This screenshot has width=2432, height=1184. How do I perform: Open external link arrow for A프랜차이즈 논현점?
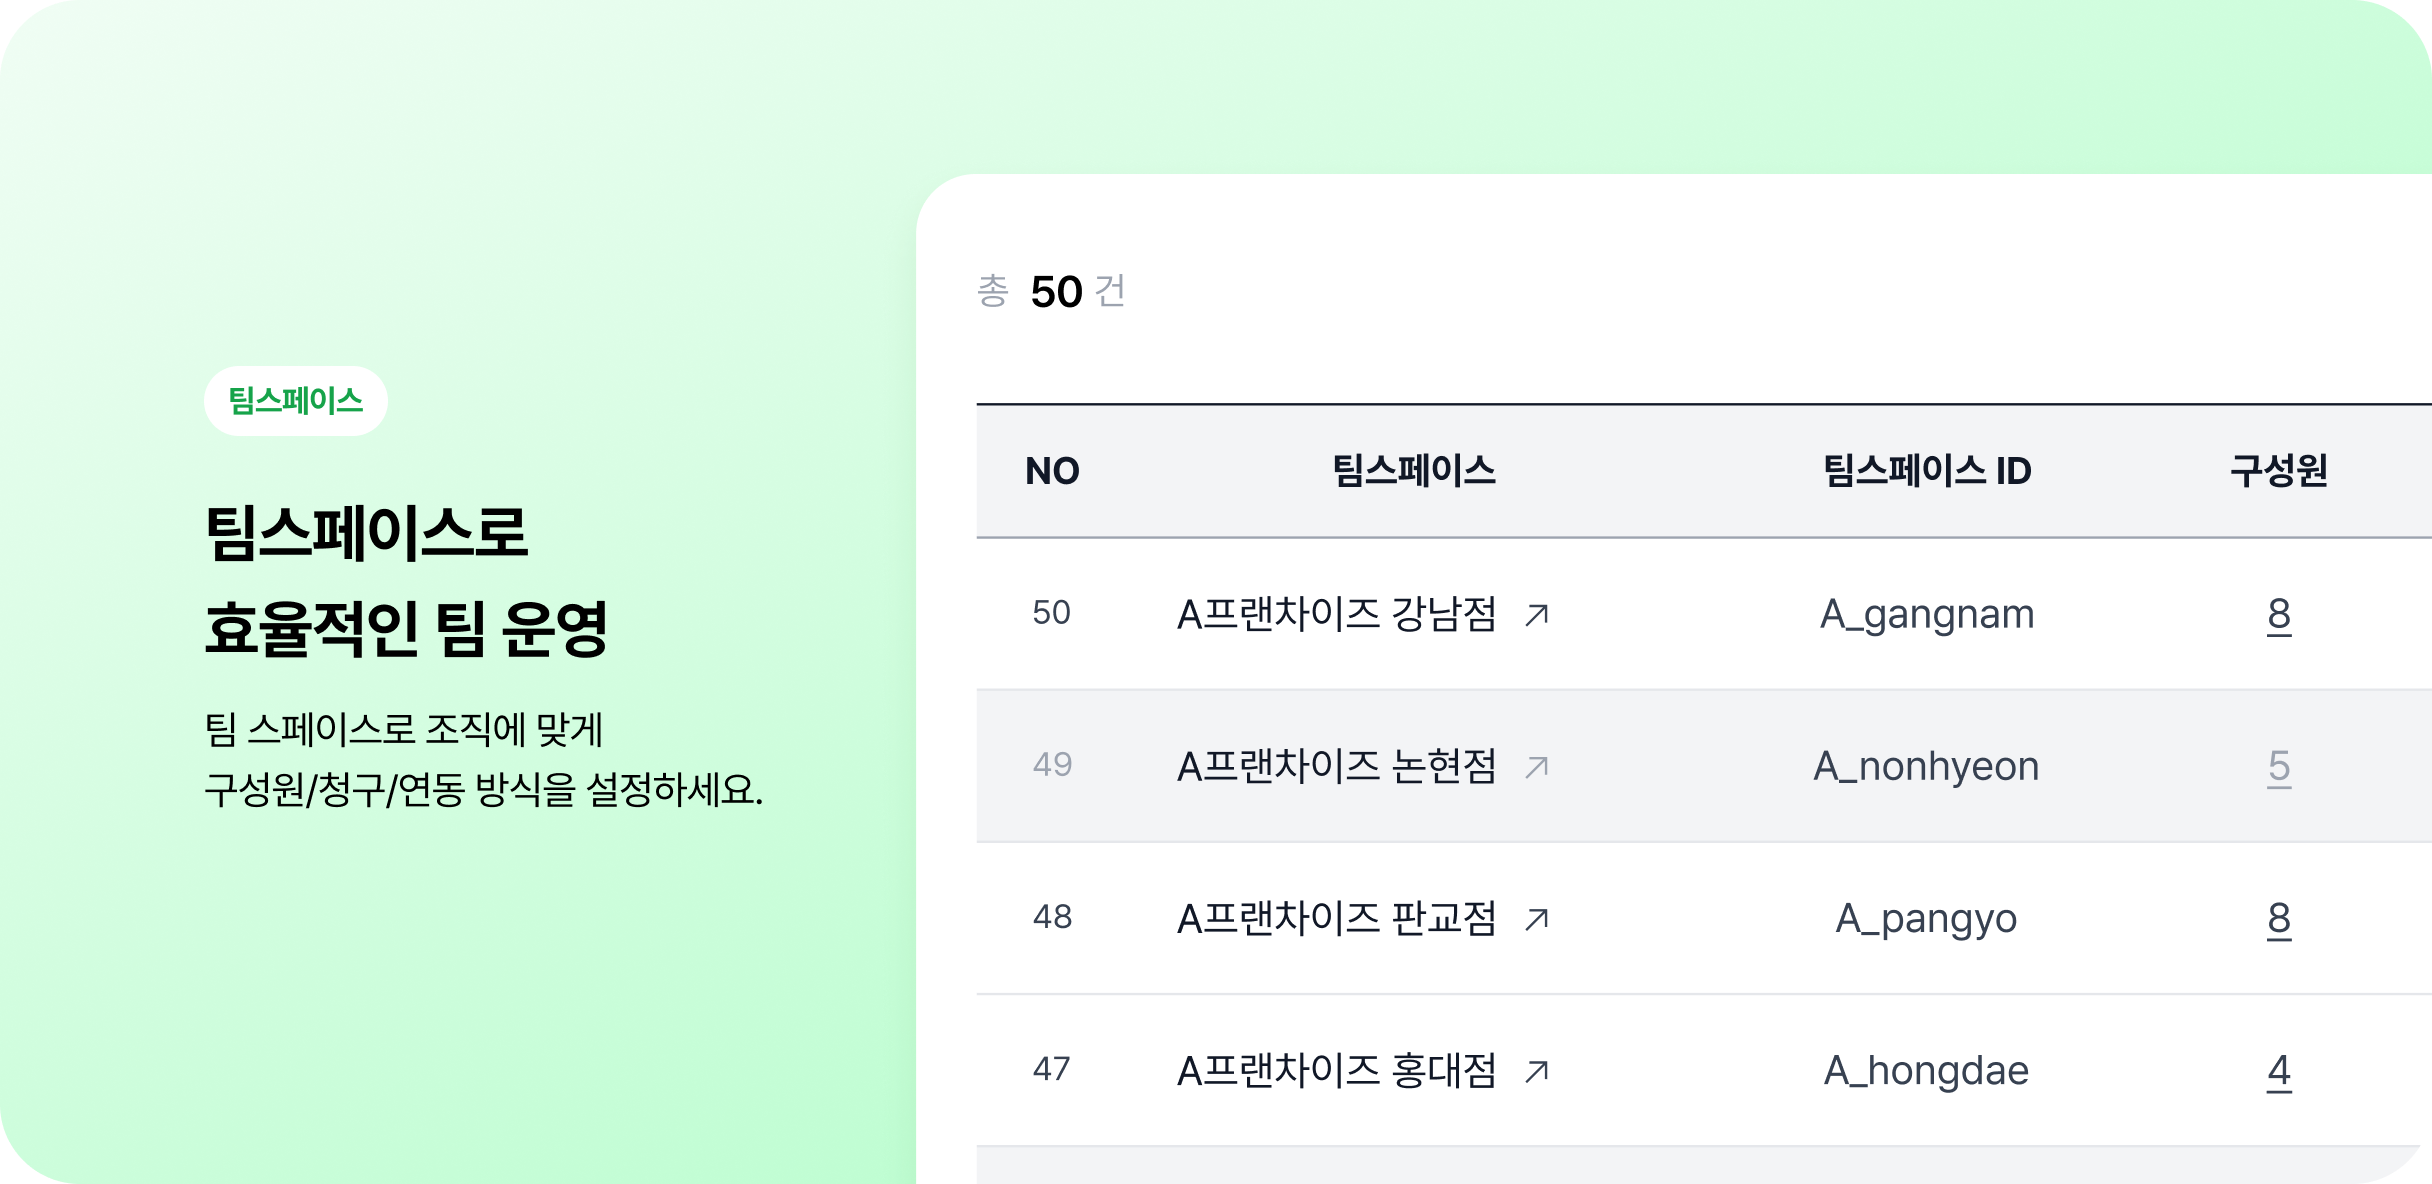coord(1537,766)
